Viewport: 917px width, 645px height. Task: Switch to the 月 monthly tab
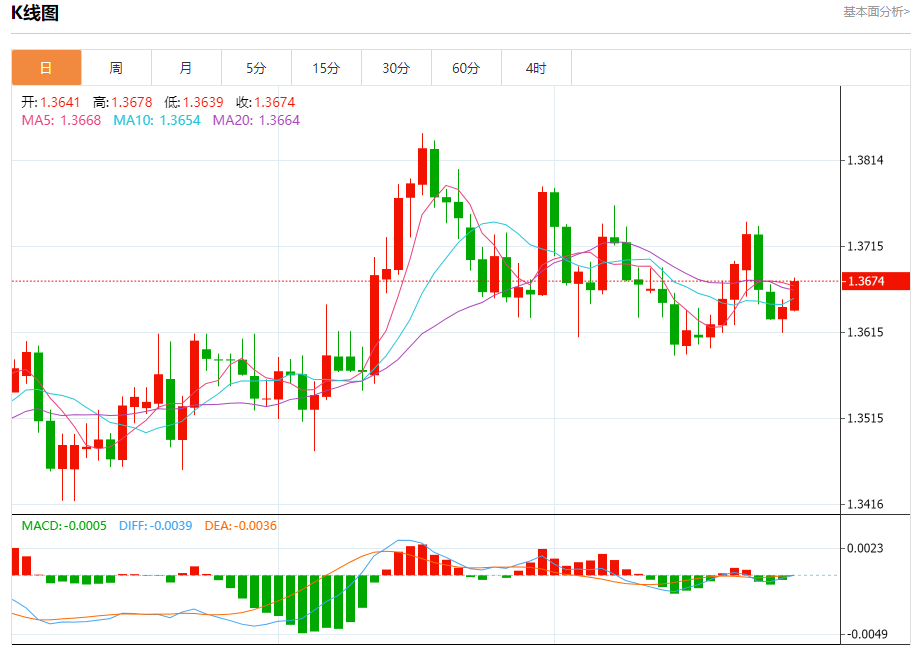[186, 68]
